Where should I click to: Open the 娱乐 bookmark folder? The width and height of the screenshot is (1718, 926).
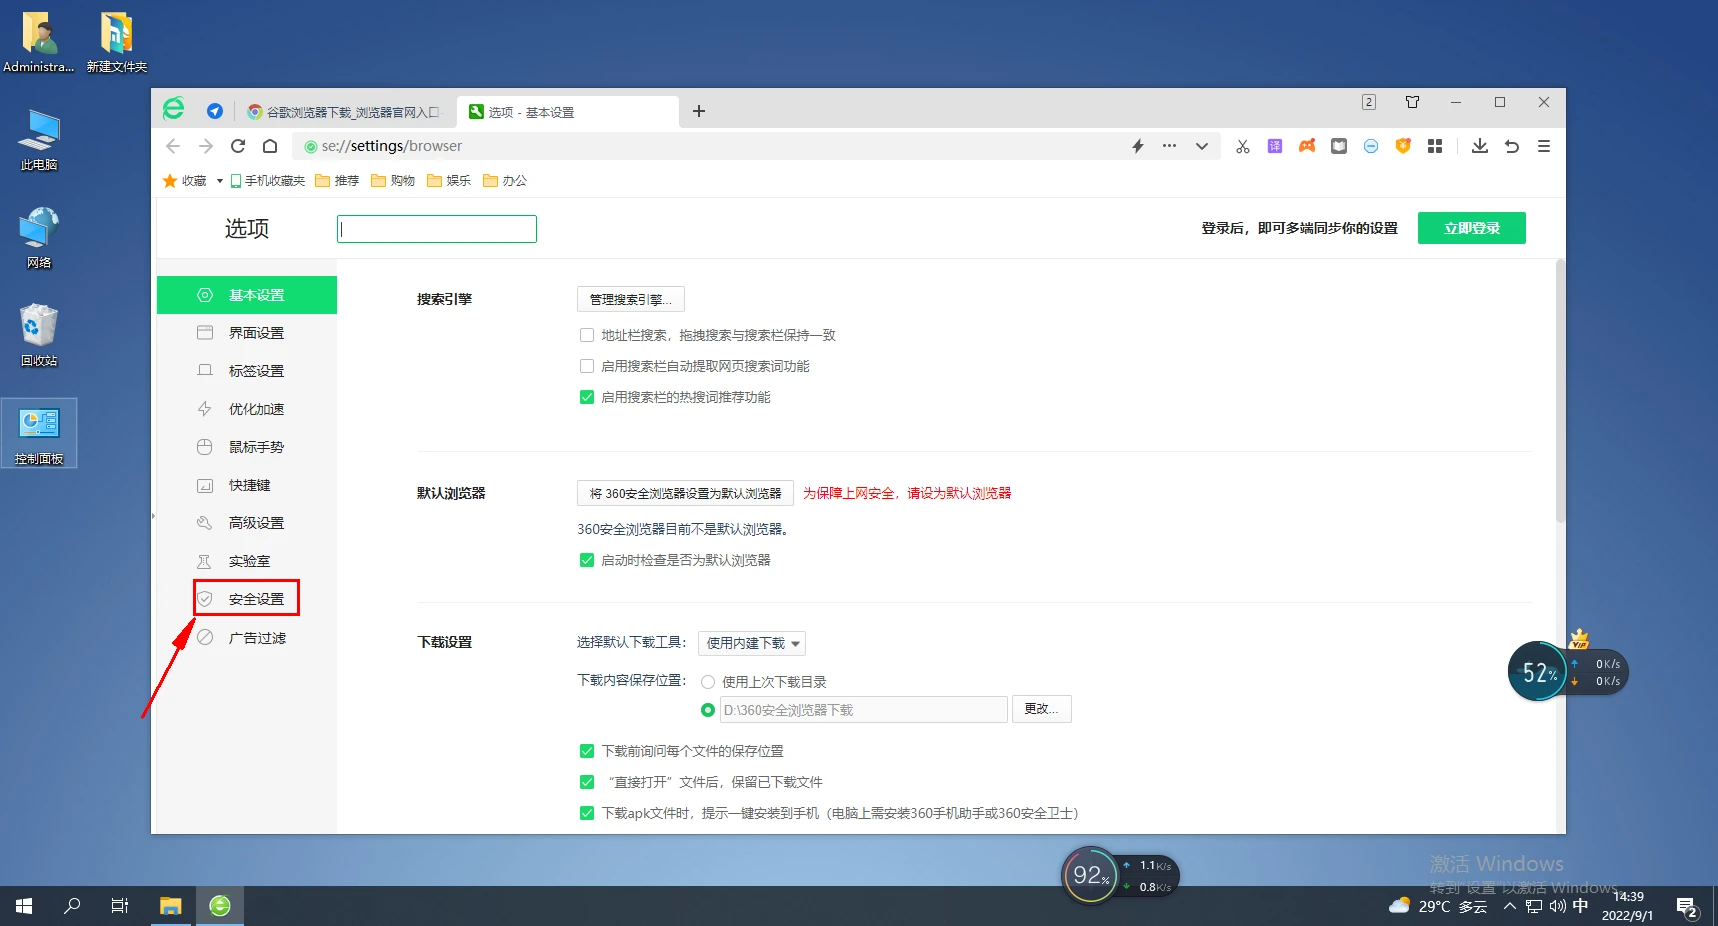click(449, 181)
